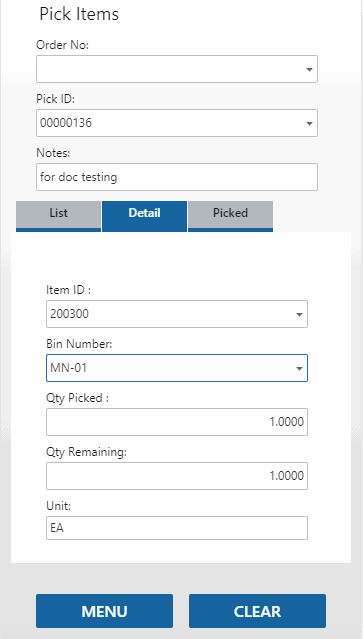363x639 pixels.
Task: Select the Unit field showing EA
Action: click(177, 528)
